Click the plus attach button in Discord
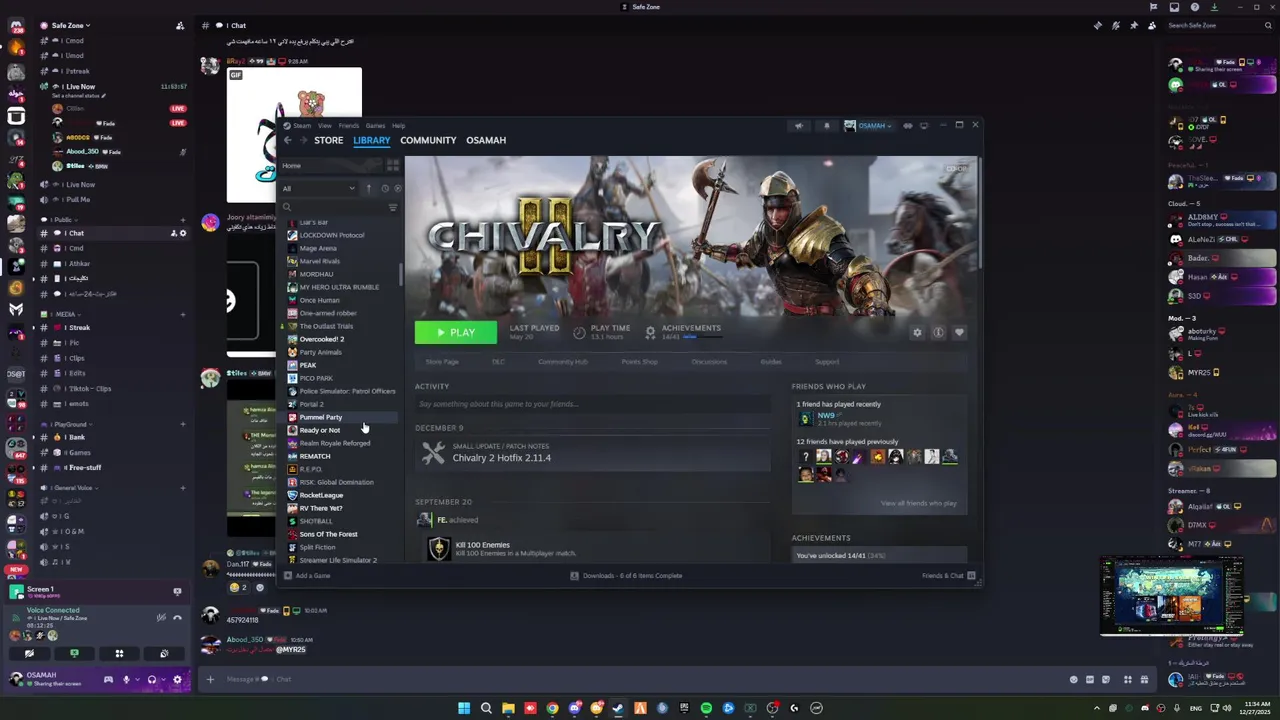This screenshot has height=720, width=1280. pyautogui.click(x=210, y=679)
